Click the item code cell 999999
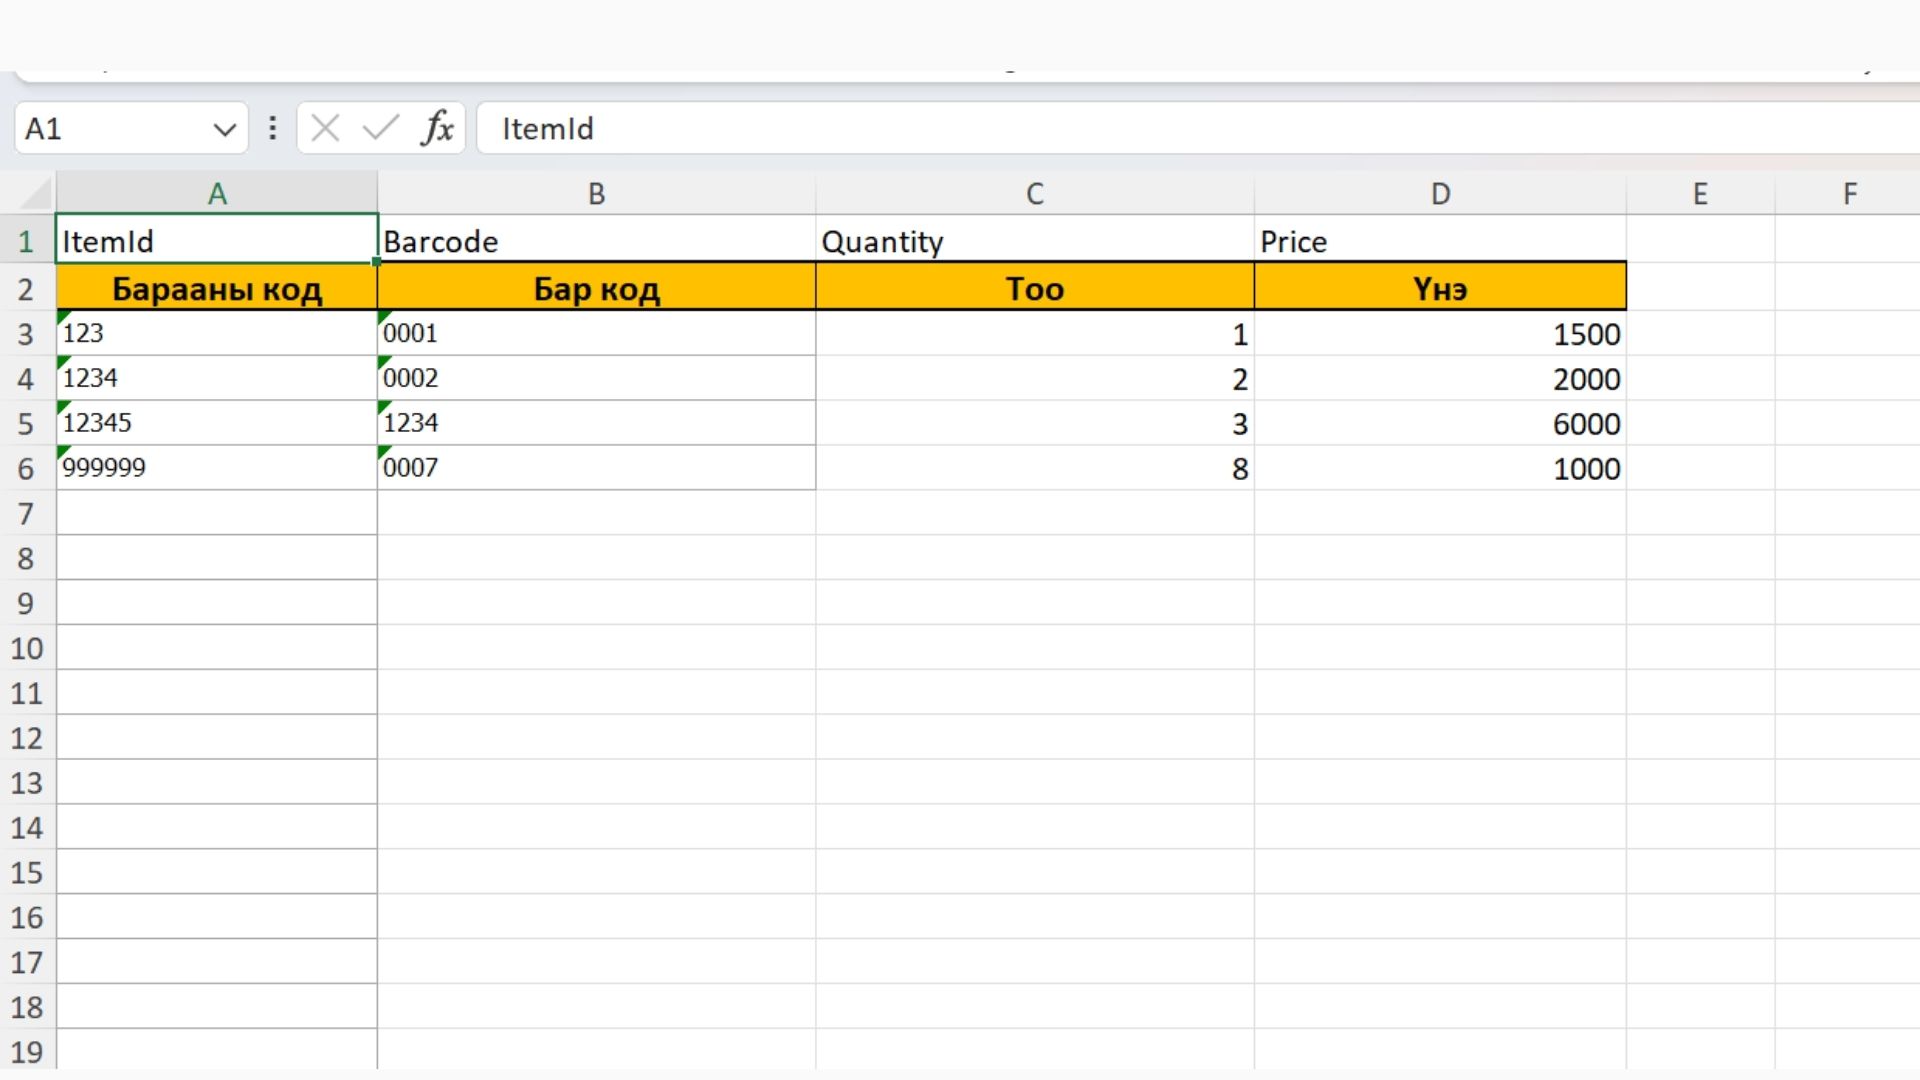1920x1080 pixels. tap(217, 468)
